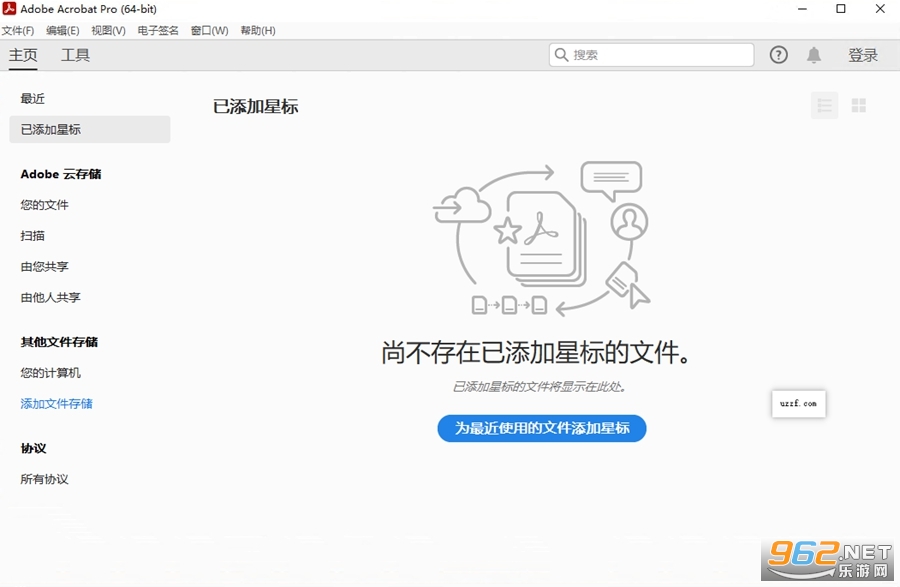Click the 已添加星标的文件将显示在此处 hint text
Image resolution: width=900 pixels, height=587 pixels.
click(539, 387)
